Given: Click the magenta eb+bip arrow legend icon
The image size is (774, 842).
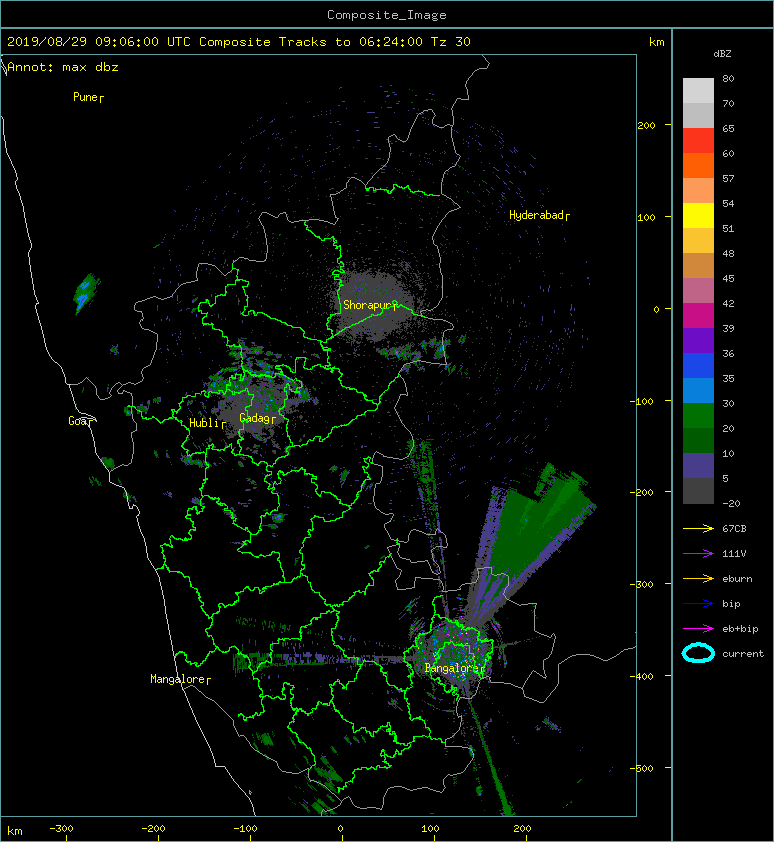Looking at the screenshot, I should click(x=698, y=628).
